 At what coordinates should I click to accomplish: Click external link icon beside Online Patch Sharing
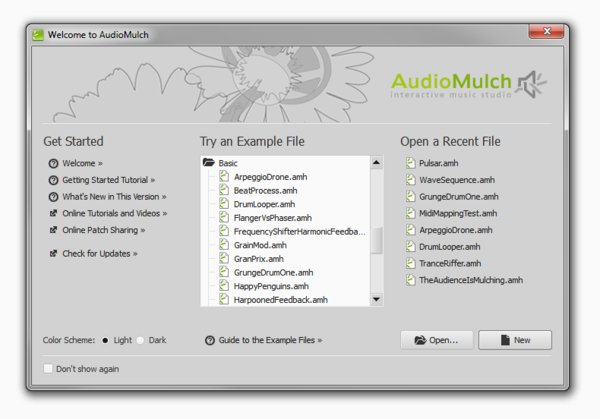click(x=54, y=230)
